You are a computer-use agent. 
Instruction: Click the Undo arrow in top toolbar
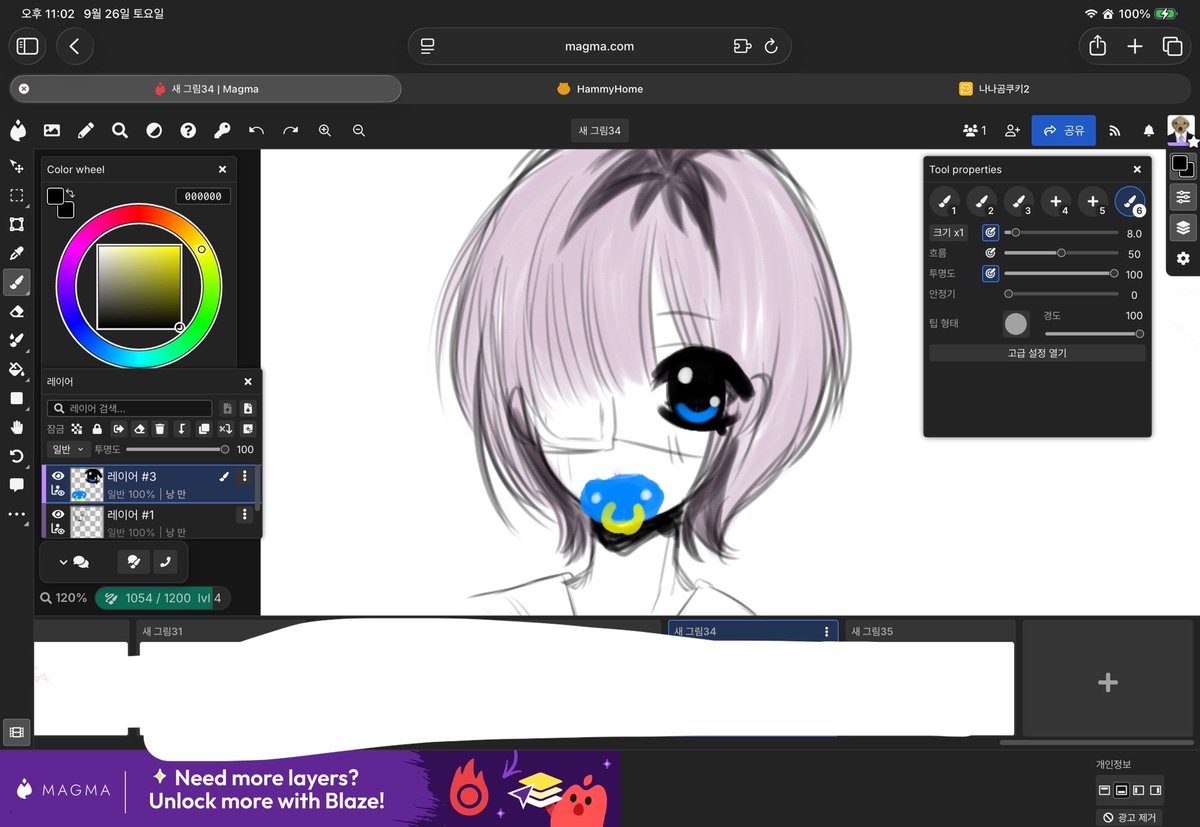pyautogui.click(x=256, y=130)
